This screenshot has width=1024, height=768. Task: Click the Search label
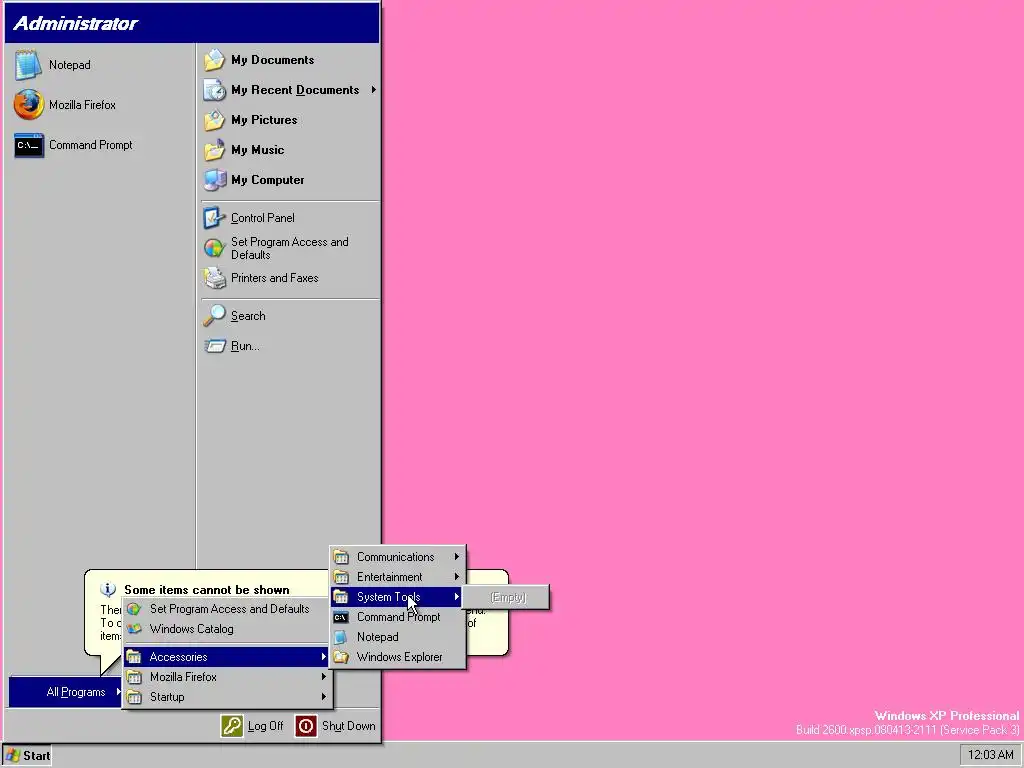[248, 316]
